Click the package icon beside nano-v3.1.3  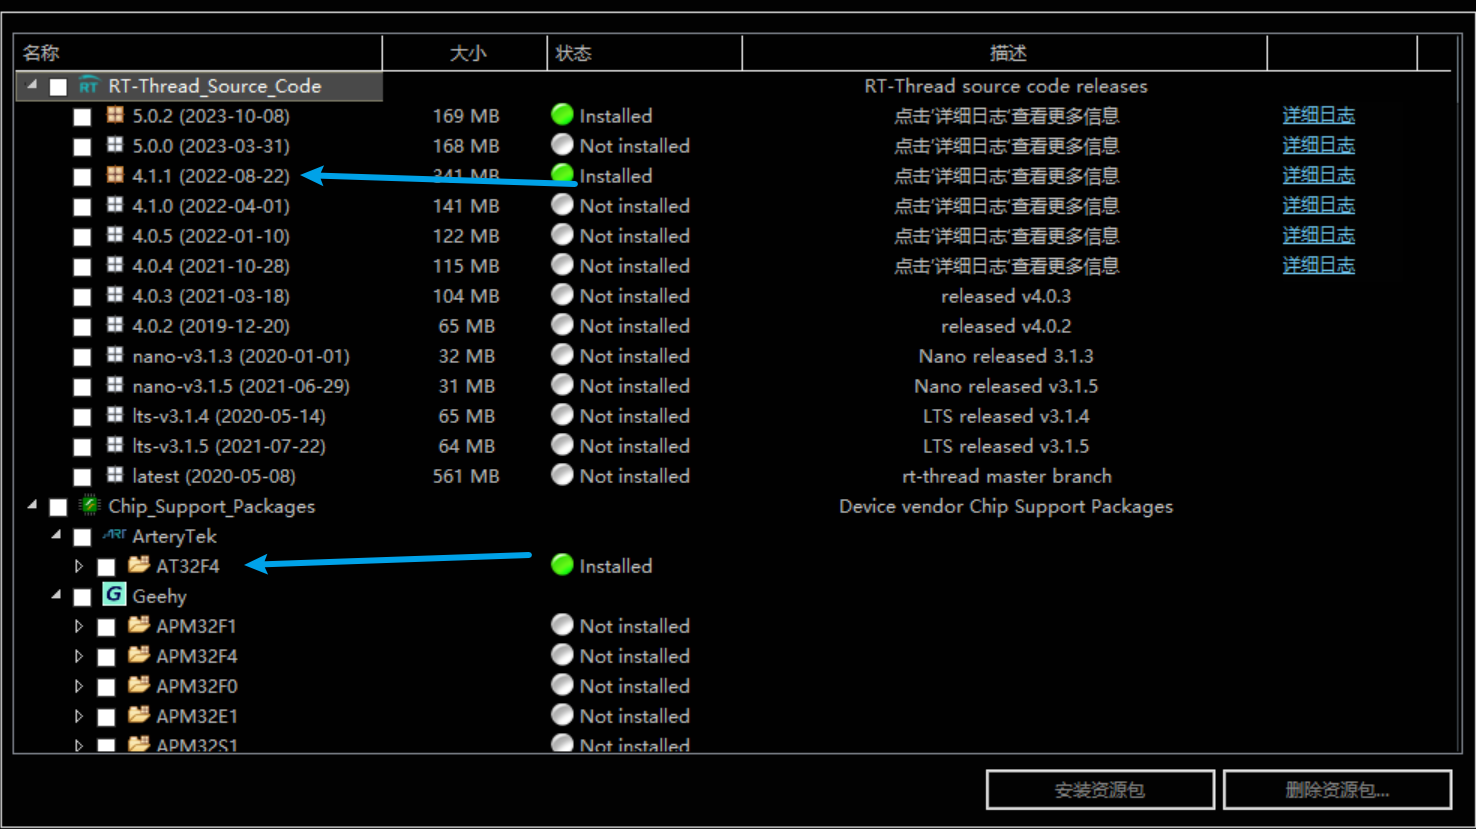[x=115, y=355]
